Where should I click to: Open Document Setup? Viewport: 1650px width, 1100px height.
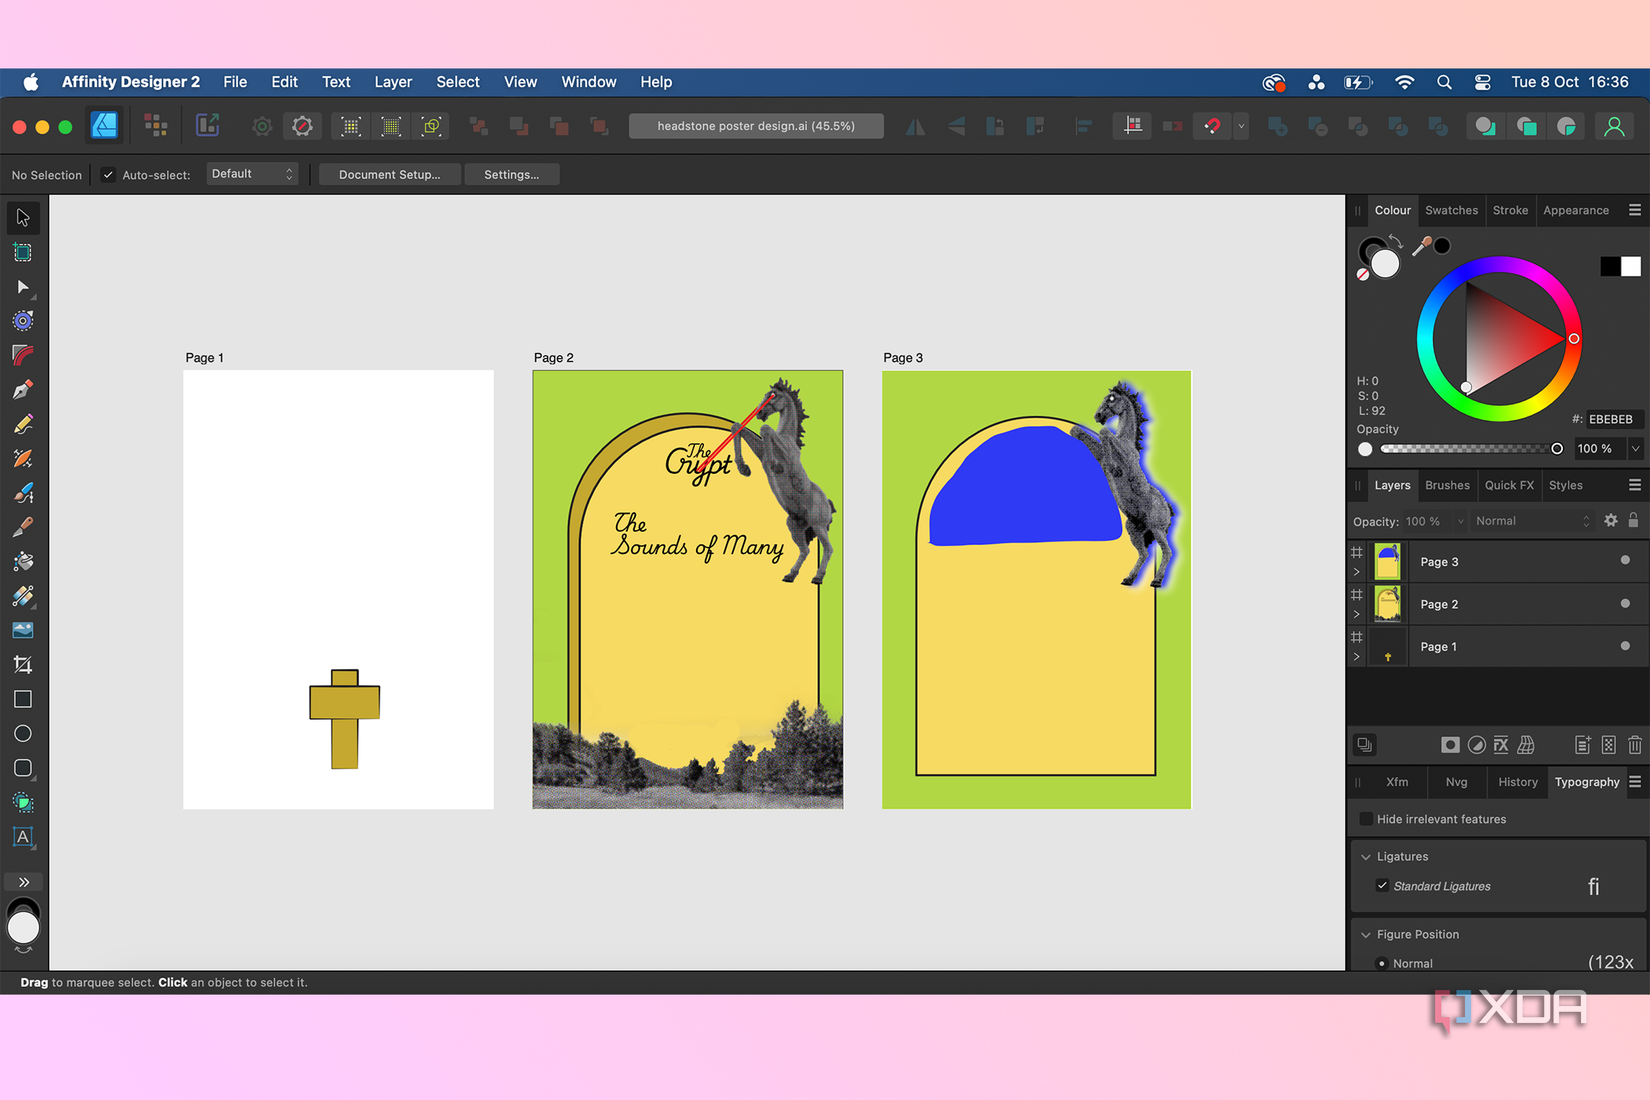389,174
